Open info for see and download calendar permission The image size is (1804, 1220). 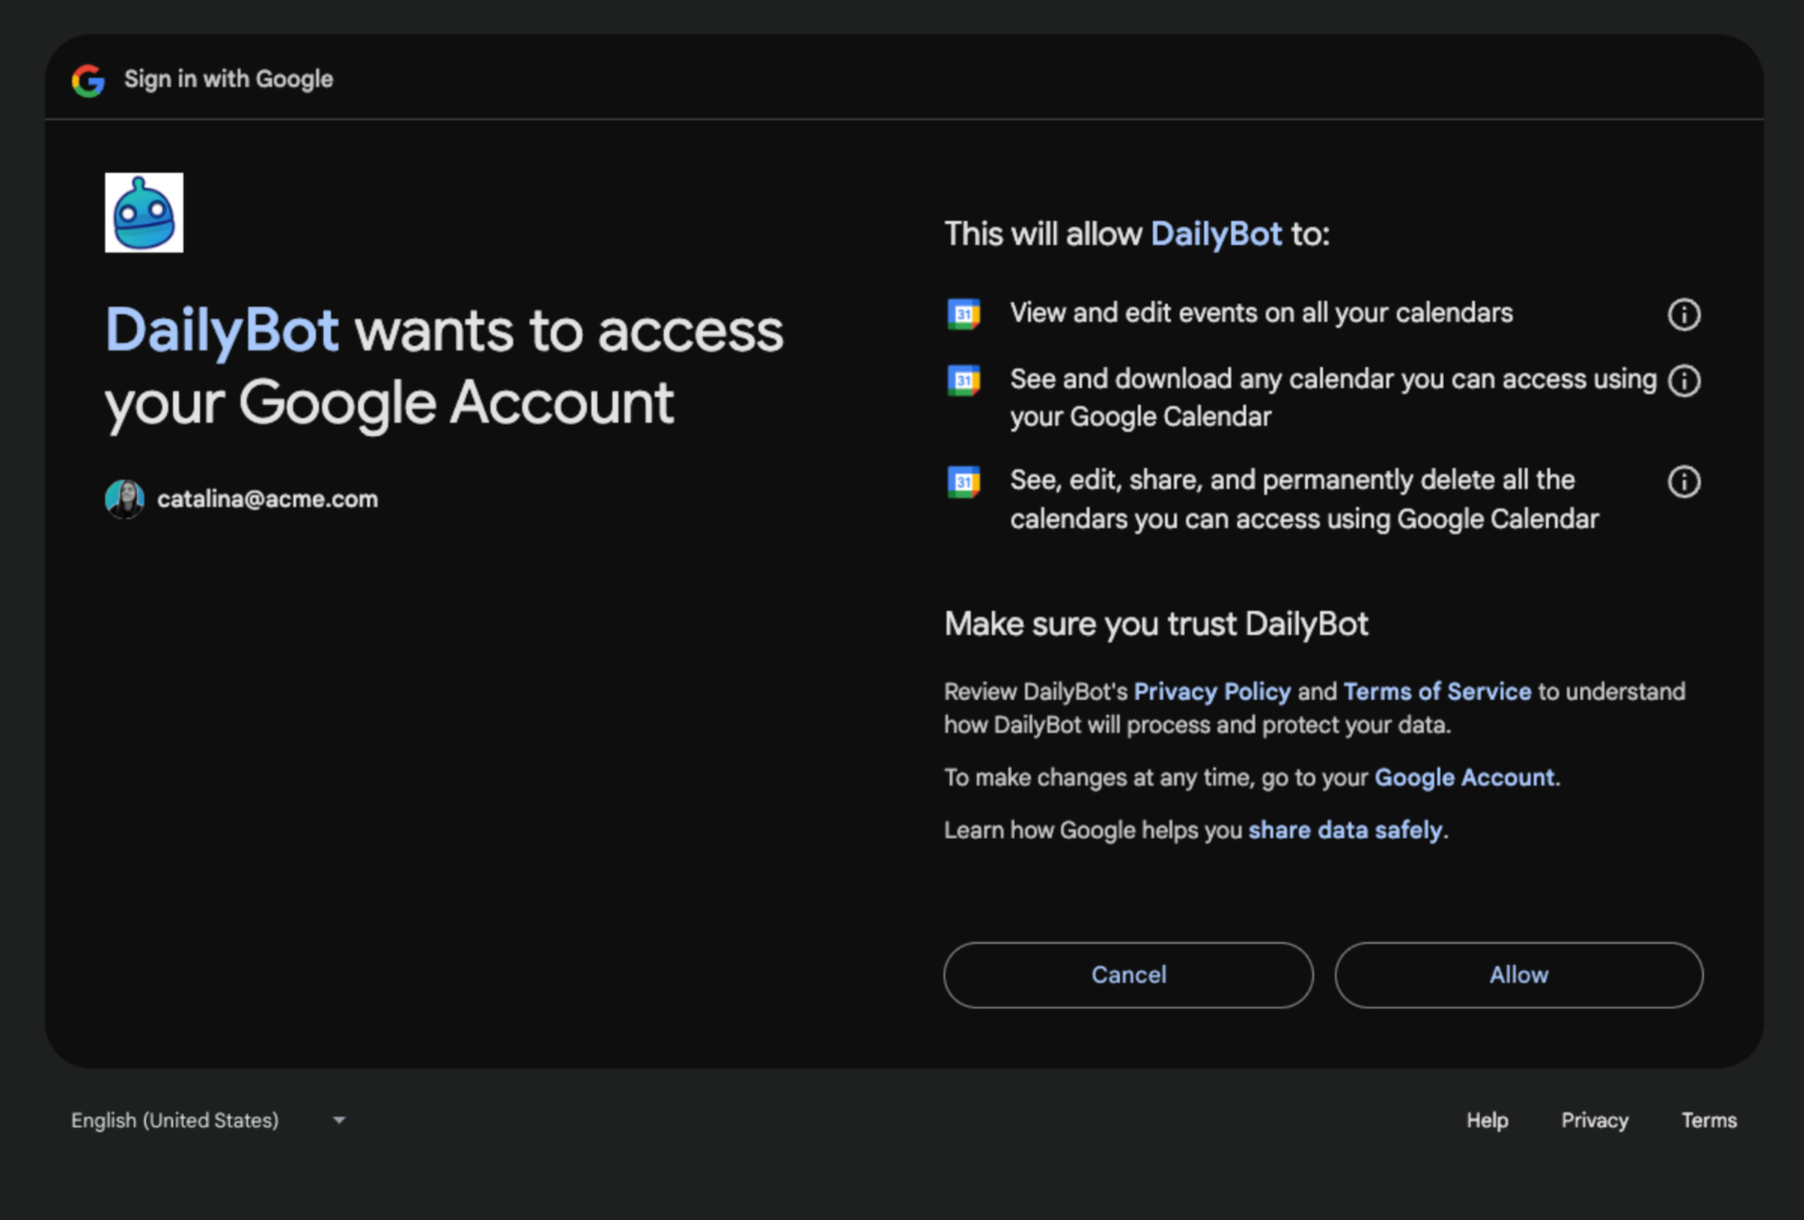pyautogui.click(x=1684, y=381)
